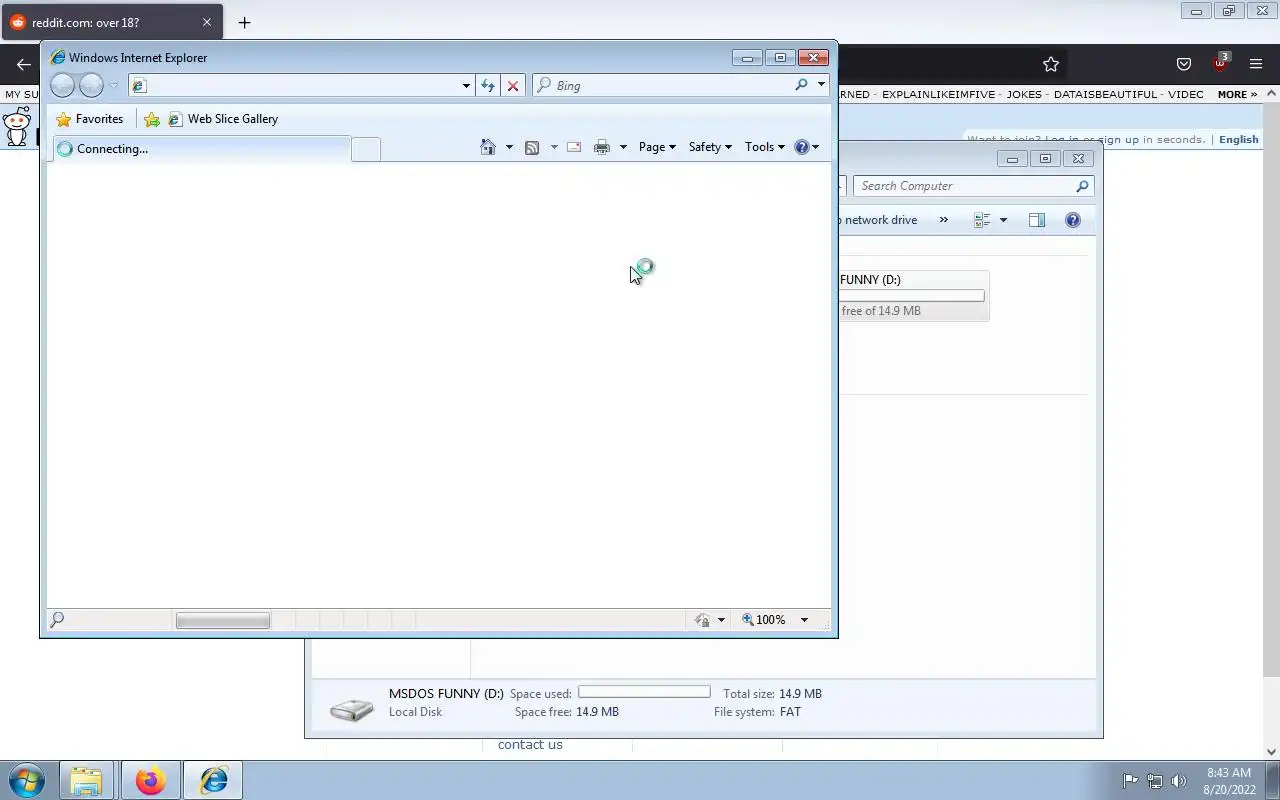
Task: Open the Tools menu
Action: pos(765,147)
